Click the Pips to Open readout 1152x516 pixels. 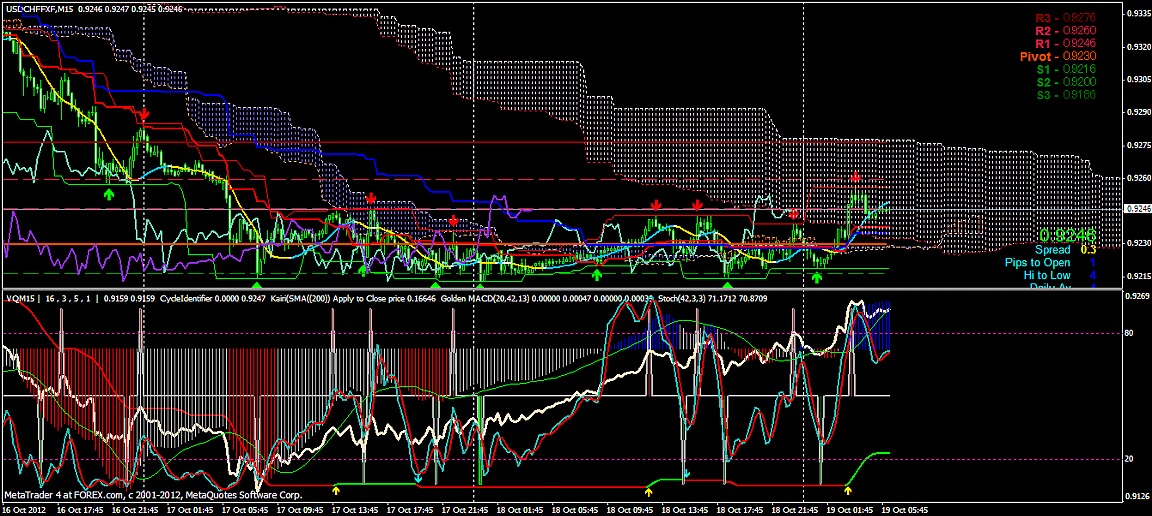click(x=1051, y=262)
